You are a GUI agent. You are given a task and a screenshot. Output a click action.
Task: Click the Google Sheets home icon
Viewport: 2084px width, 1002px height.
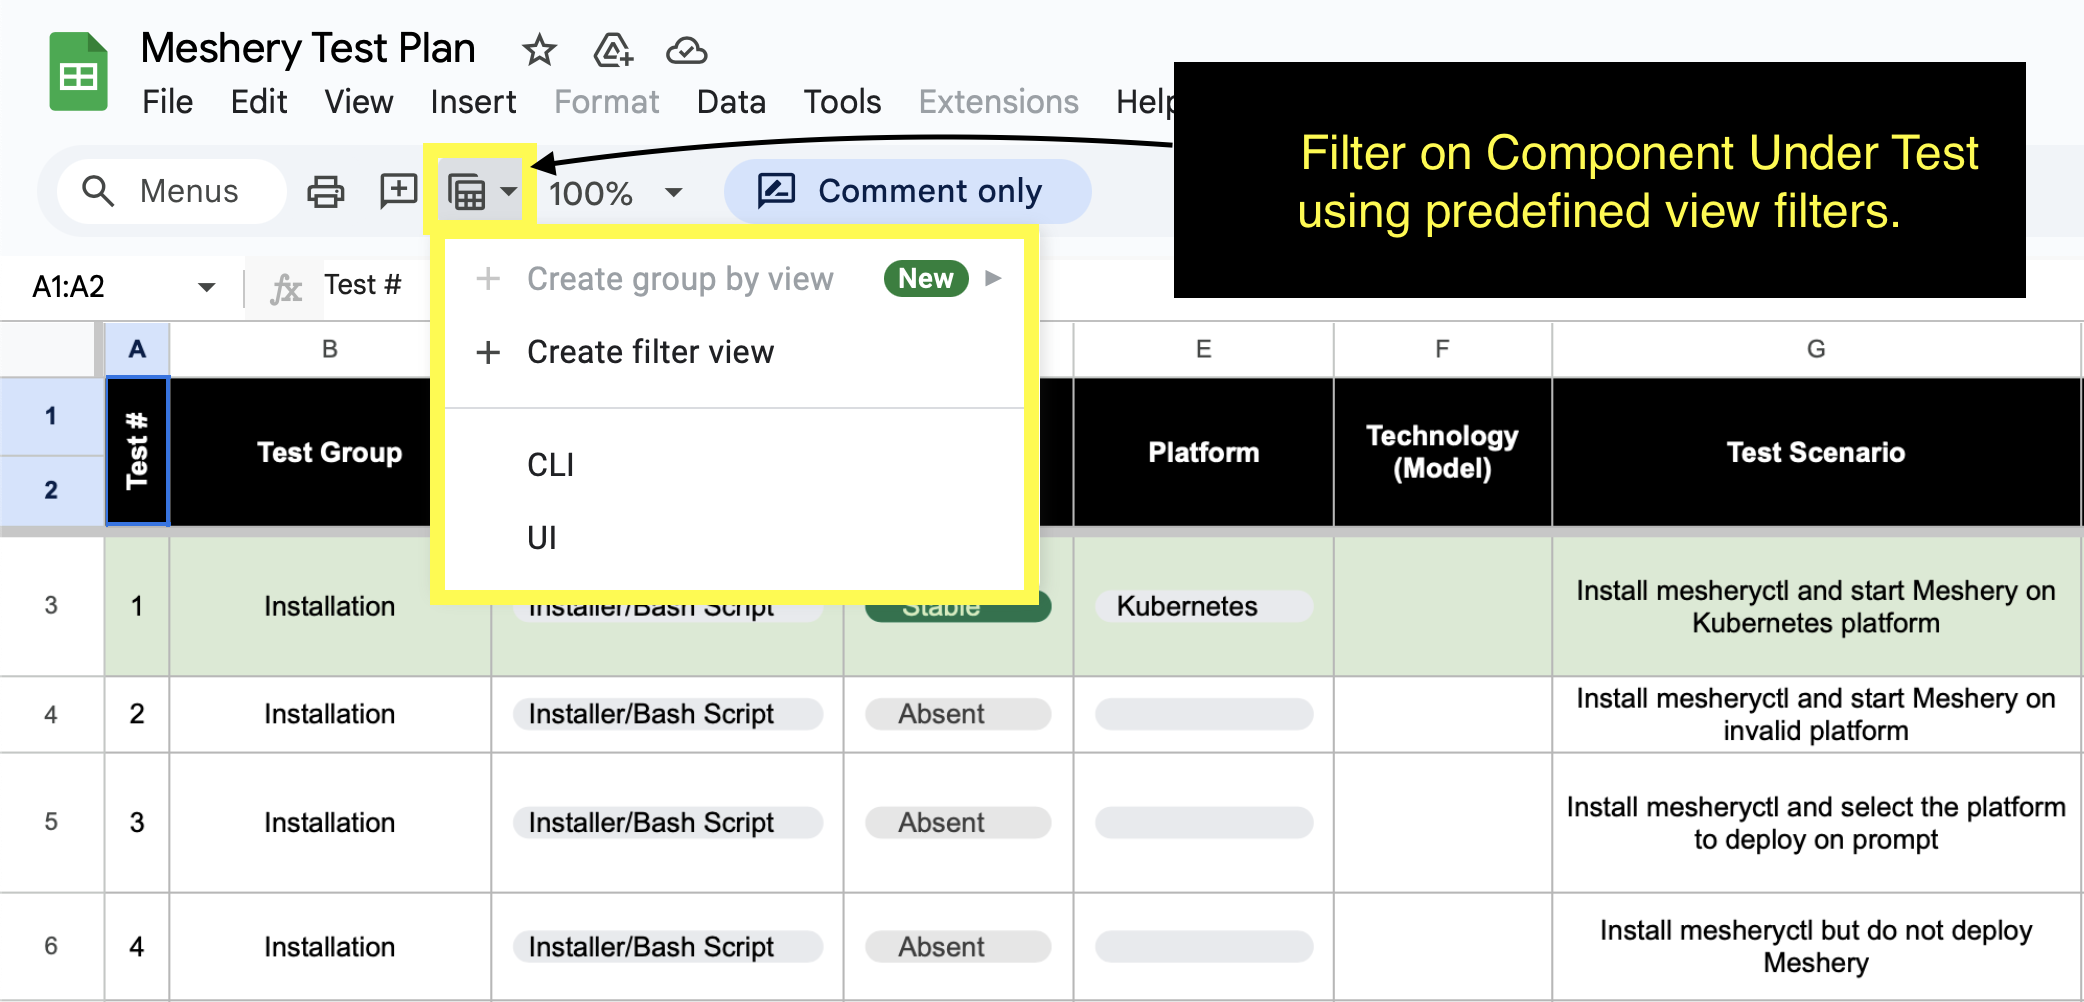(x=79, y=70)
